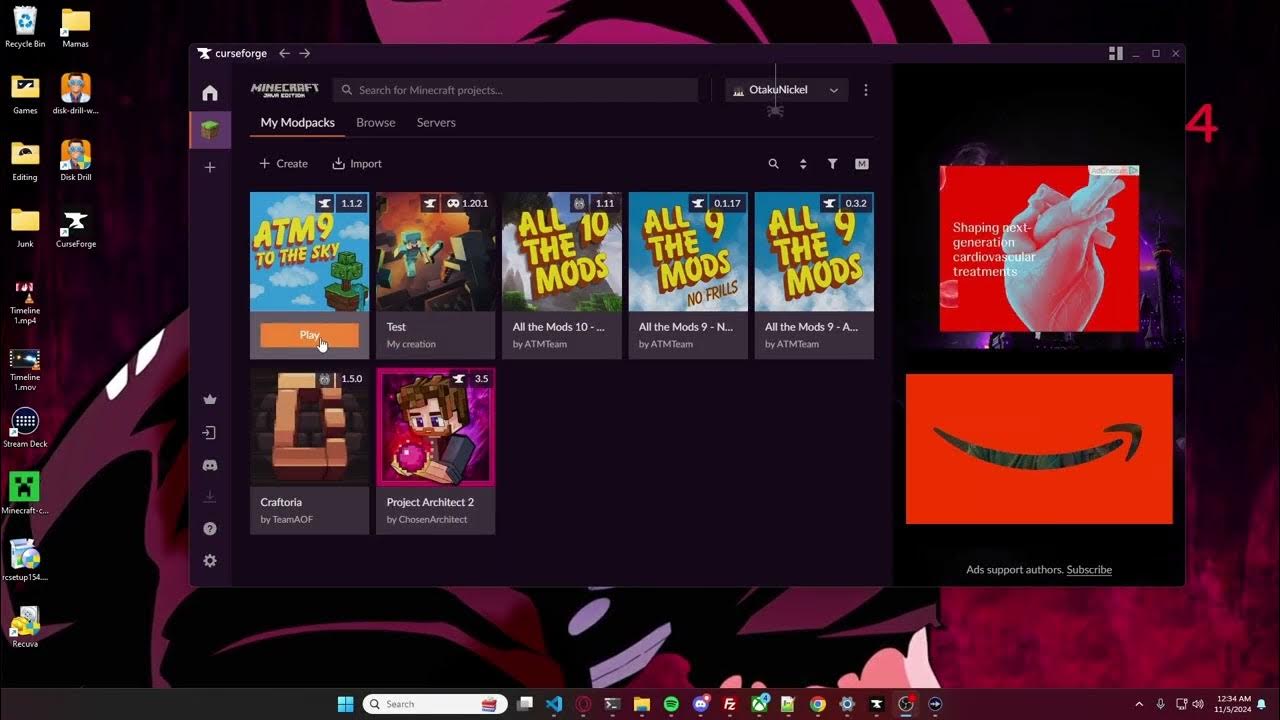The width and height of the screenshot is (1280, 720).
Task: Click the modpack search magnifier icon
Action: [773, 164]
